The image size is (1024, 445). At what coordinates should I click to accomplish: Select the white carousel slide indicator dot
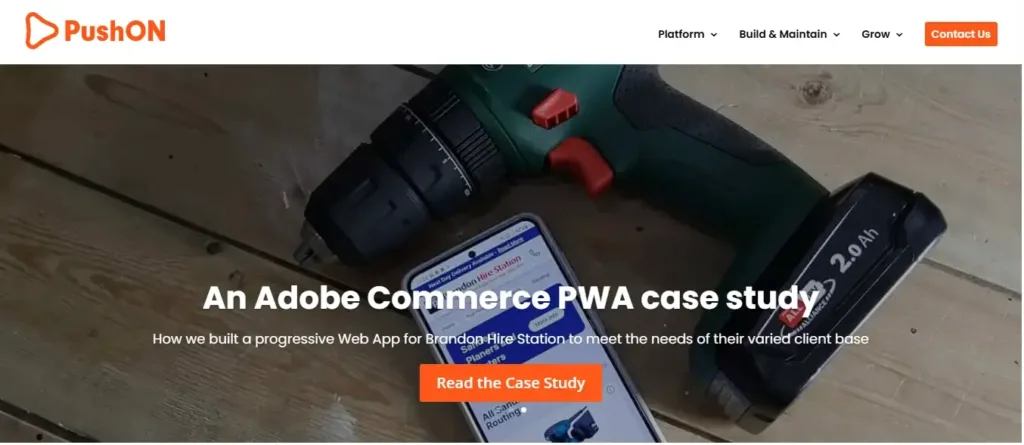pos(524,410)
